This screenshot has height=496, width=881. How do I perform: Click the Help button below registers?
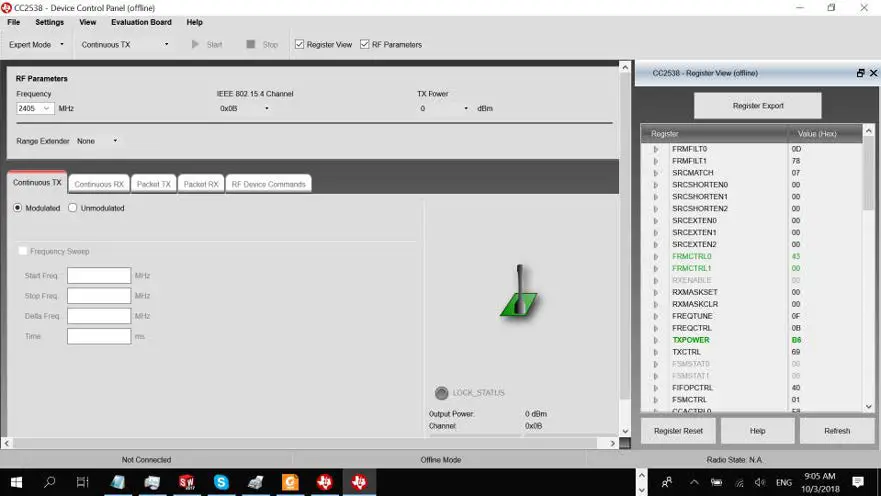pos(757,431)
